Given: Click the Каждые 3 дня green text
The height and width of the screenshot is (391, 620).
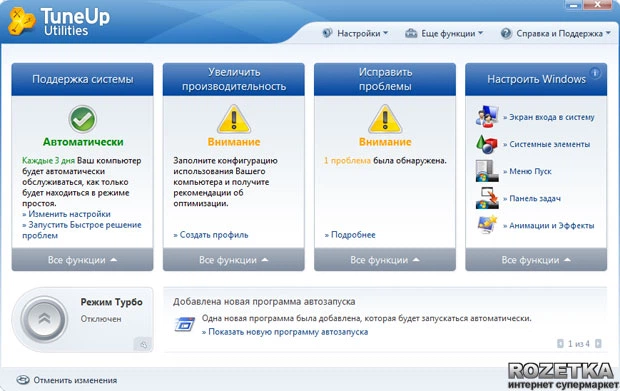Looking at the screenshot, I should pos(48,161).
